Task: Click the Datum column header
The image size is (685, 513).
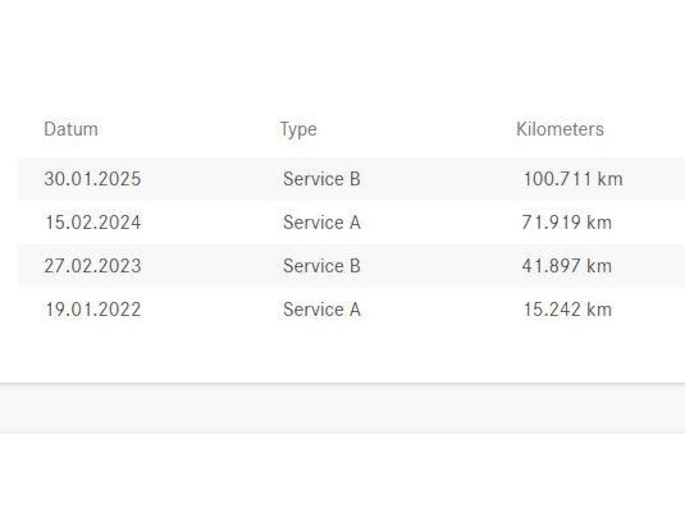Action: click(x=71, y=129)
